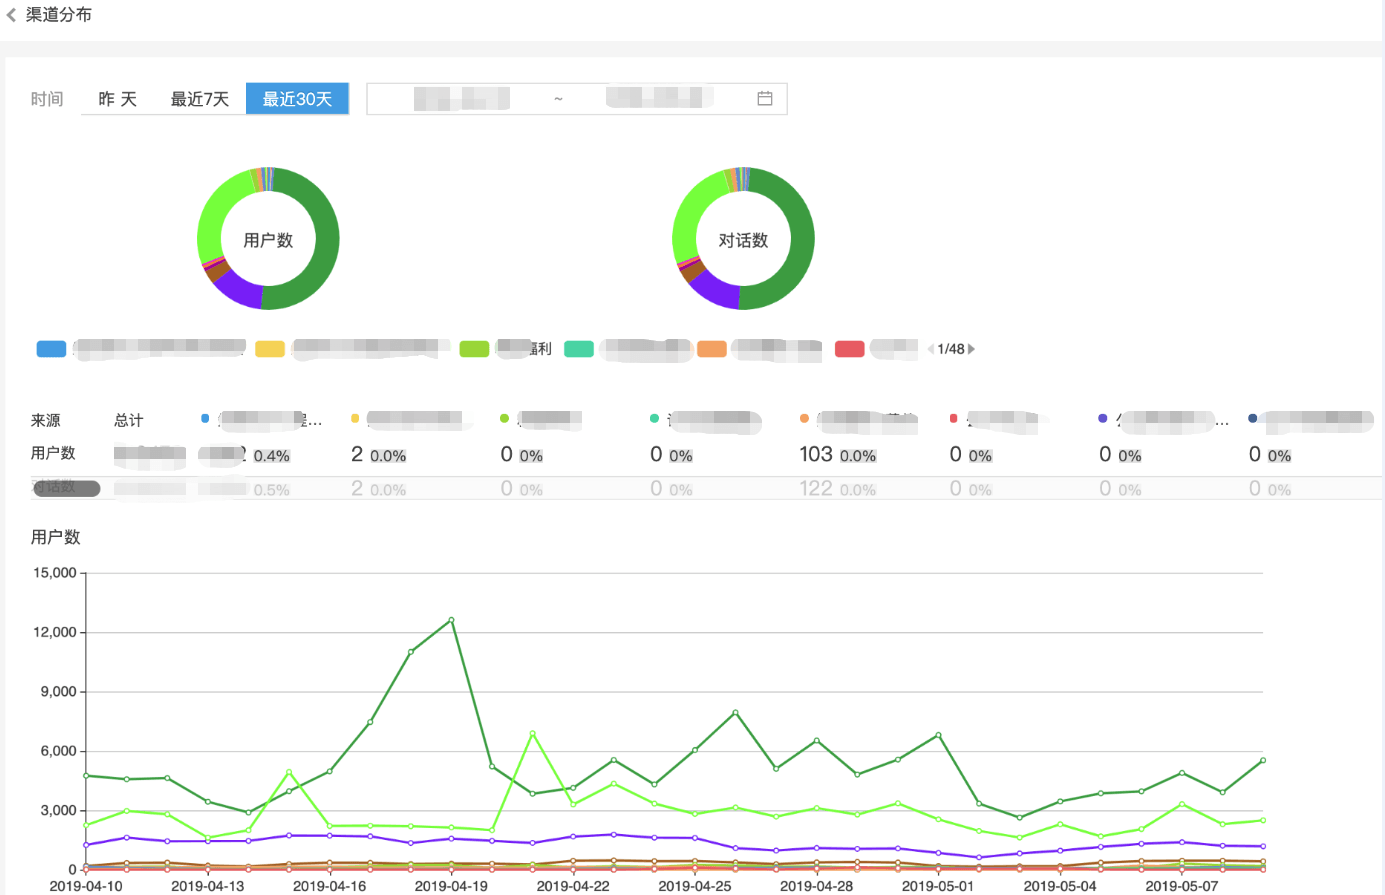Click the 用户数 row label in table
Viewport: 1385px width, 895px height.
click(53, 453)
